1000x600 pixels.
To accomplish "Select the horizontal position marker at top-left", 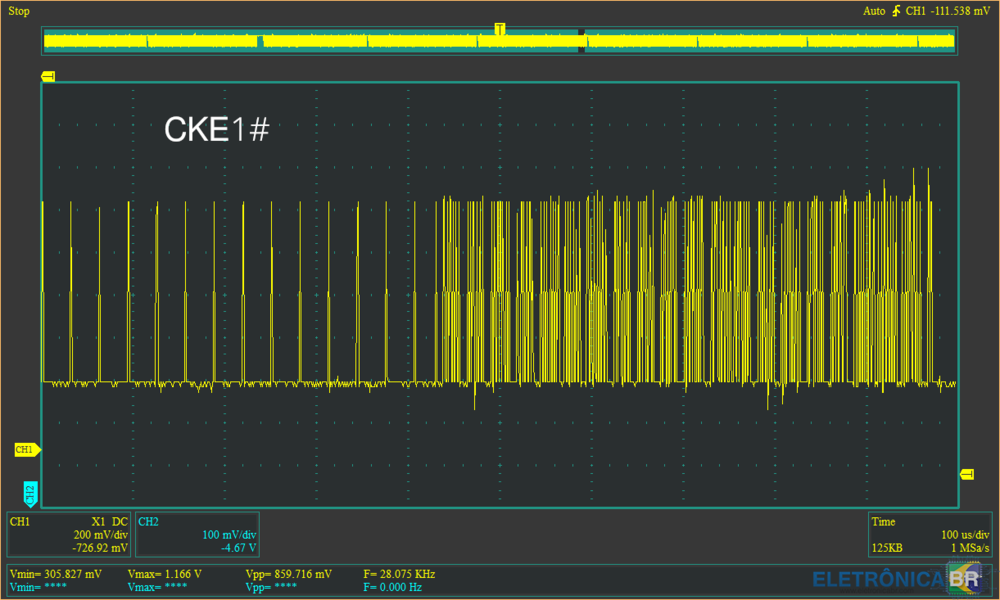I will click(47, 76).
